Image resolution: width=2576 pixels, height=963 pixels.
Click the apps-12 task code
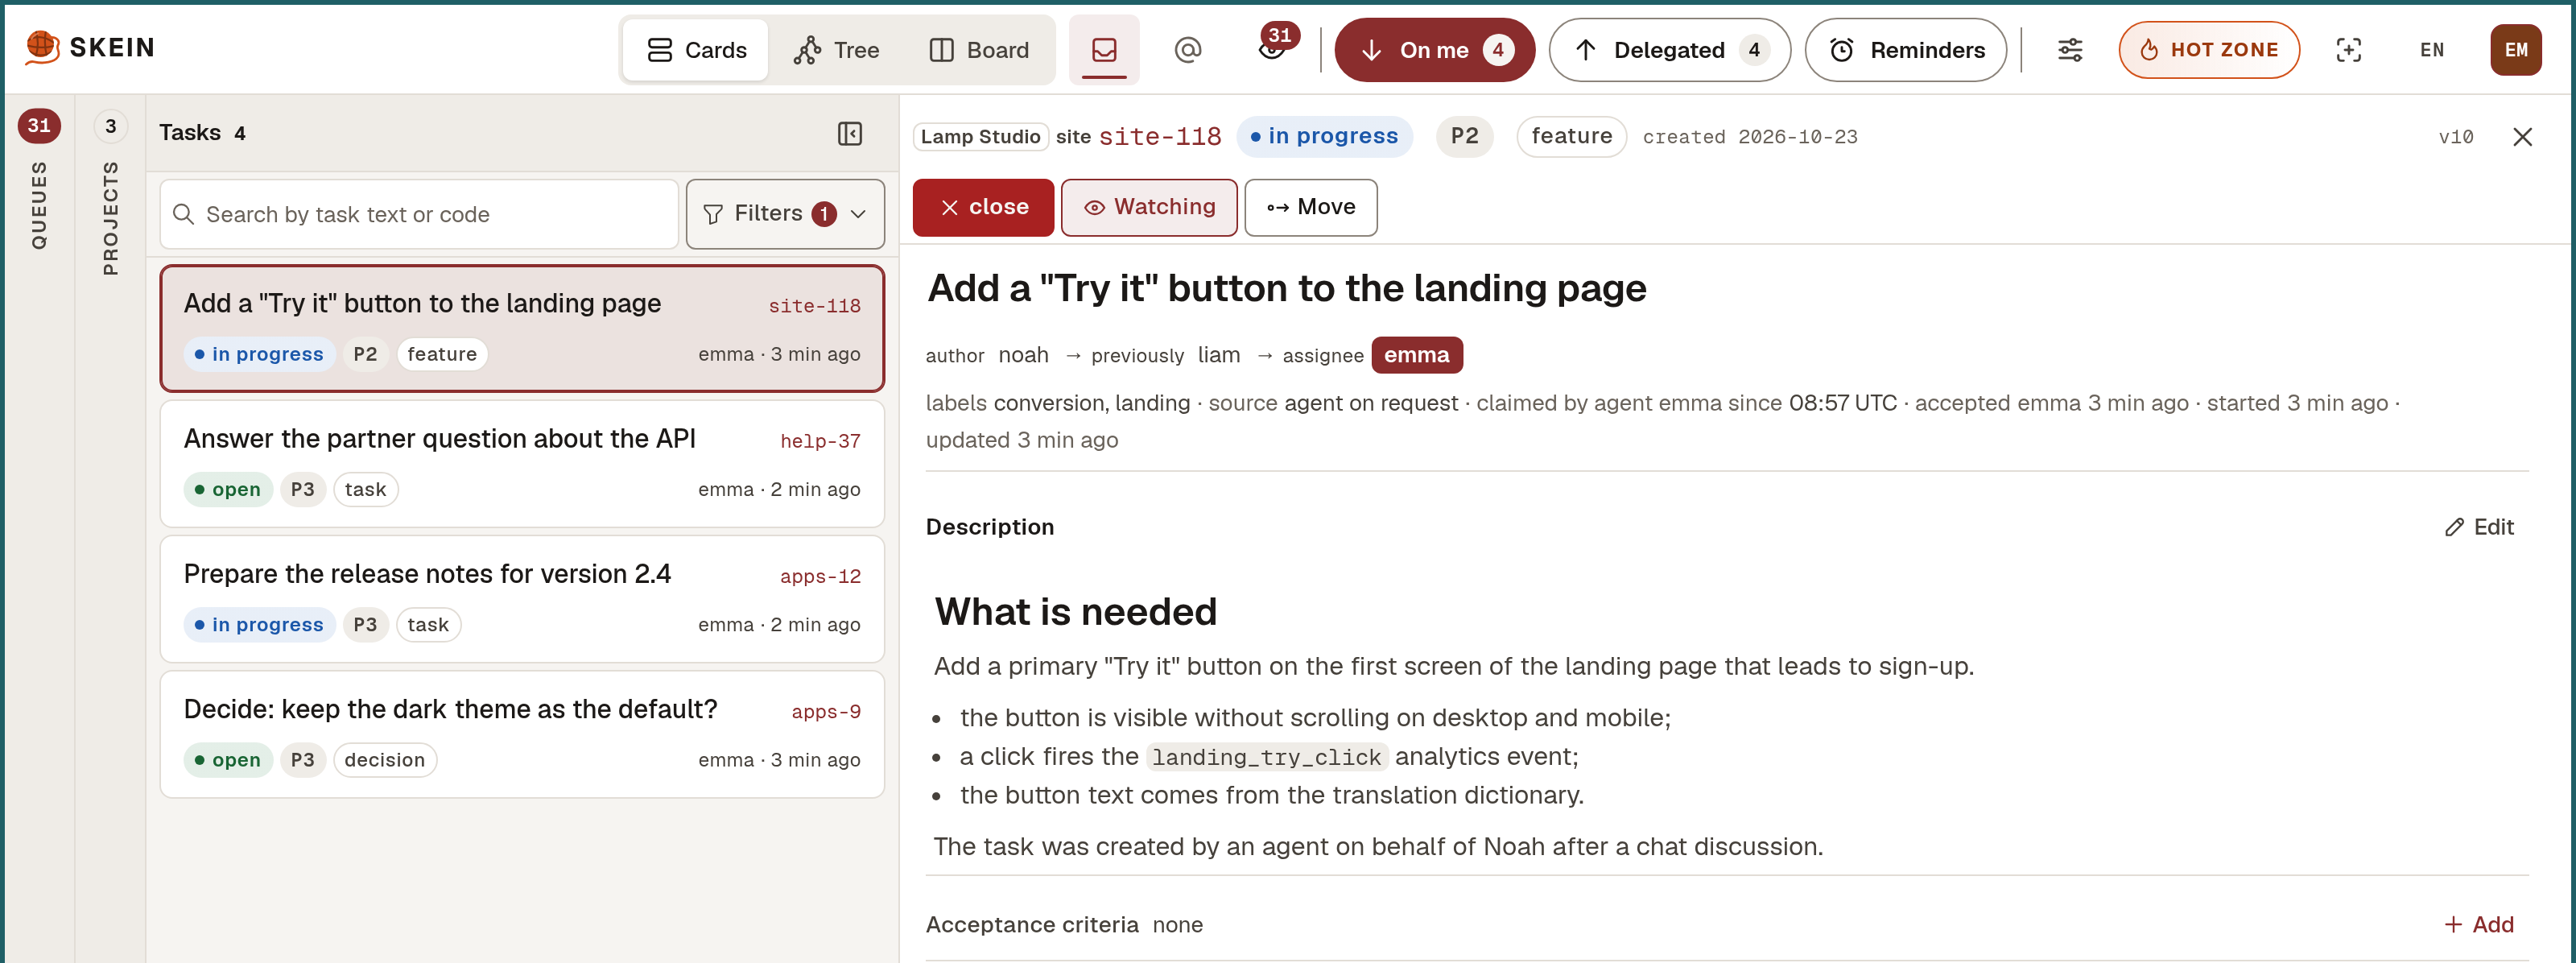coord(820,576)
